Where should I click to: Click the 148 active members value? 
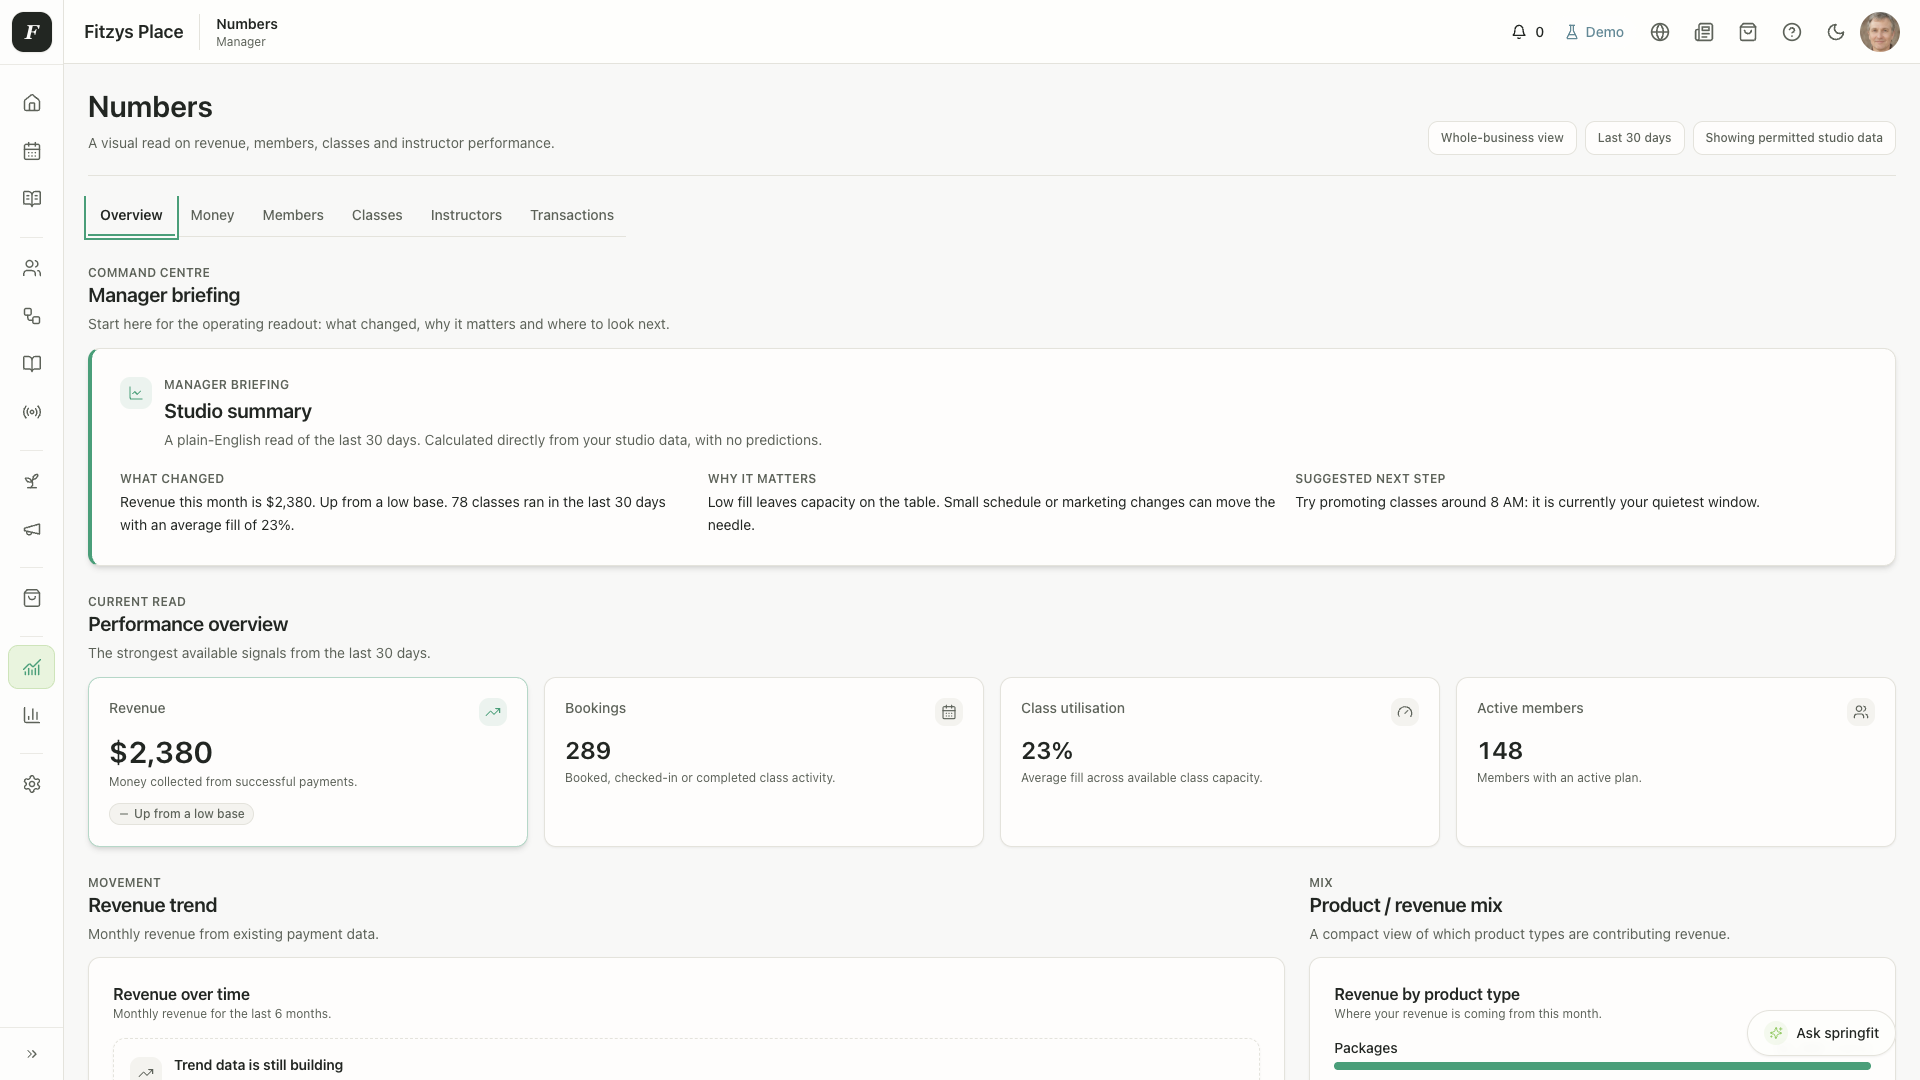[x=1500, y=751]
